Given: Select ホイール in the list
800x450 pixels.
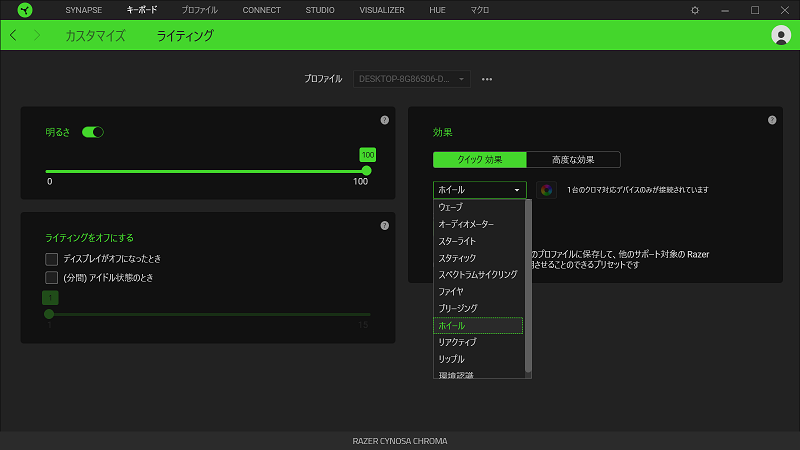Looking at the screenshot, I should (478, 326).
